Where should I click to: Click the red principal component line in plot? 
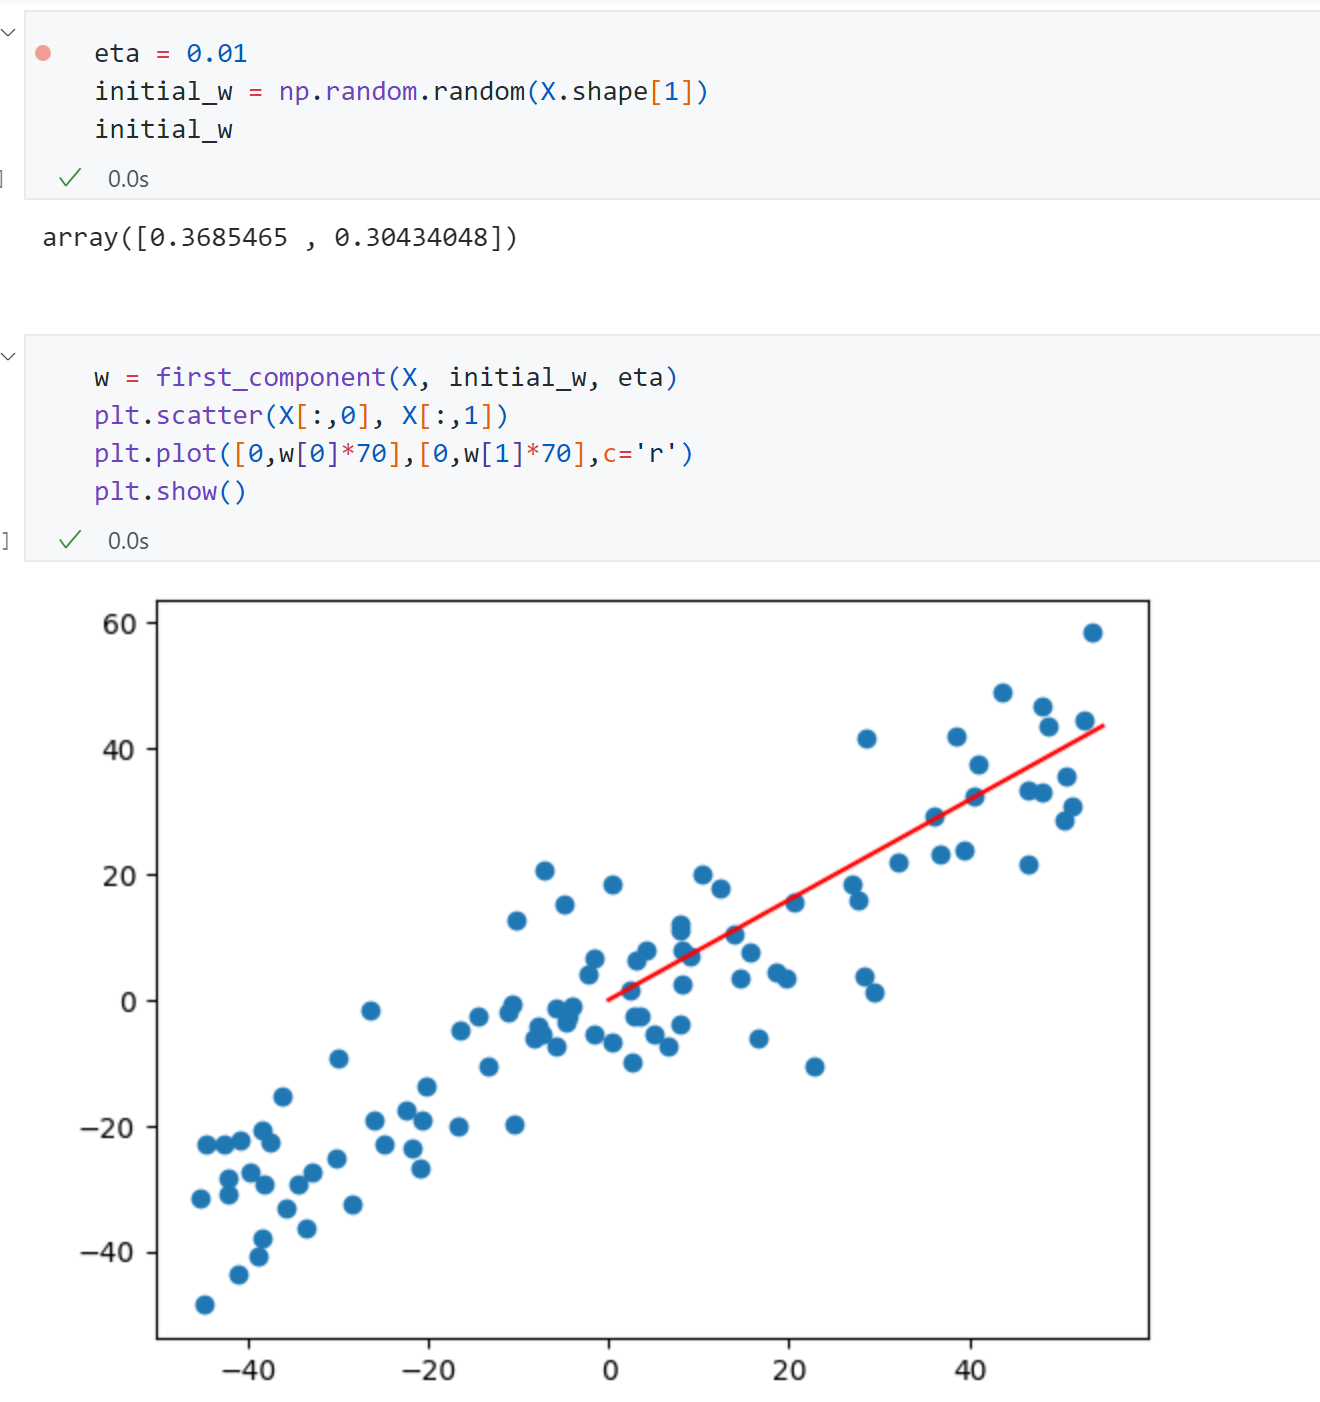pos(856,862)
